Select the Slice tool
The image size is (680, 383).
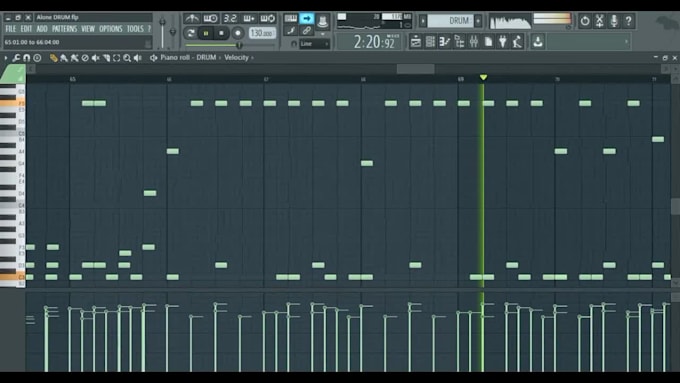pyautogui.click(x=106, y=58)
